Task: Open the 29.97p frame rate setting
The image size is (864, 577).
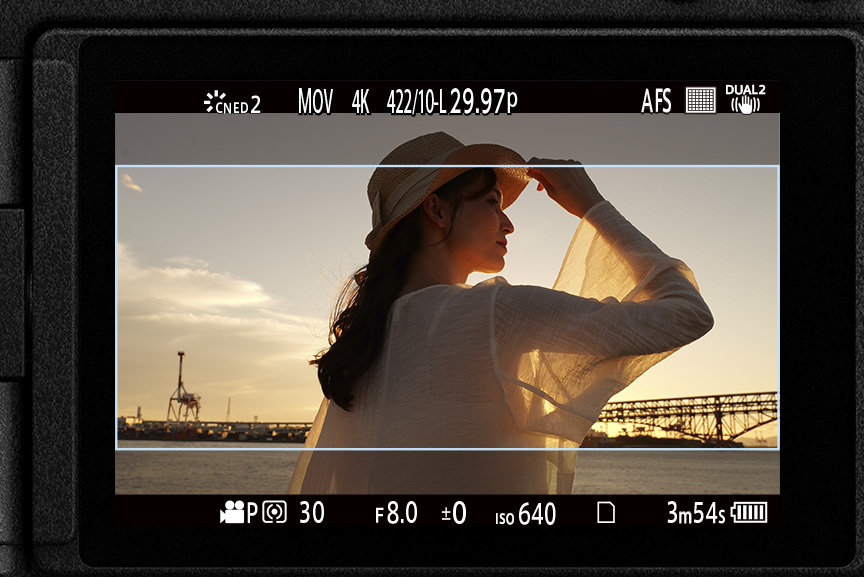Action: (x=484, y=101)
